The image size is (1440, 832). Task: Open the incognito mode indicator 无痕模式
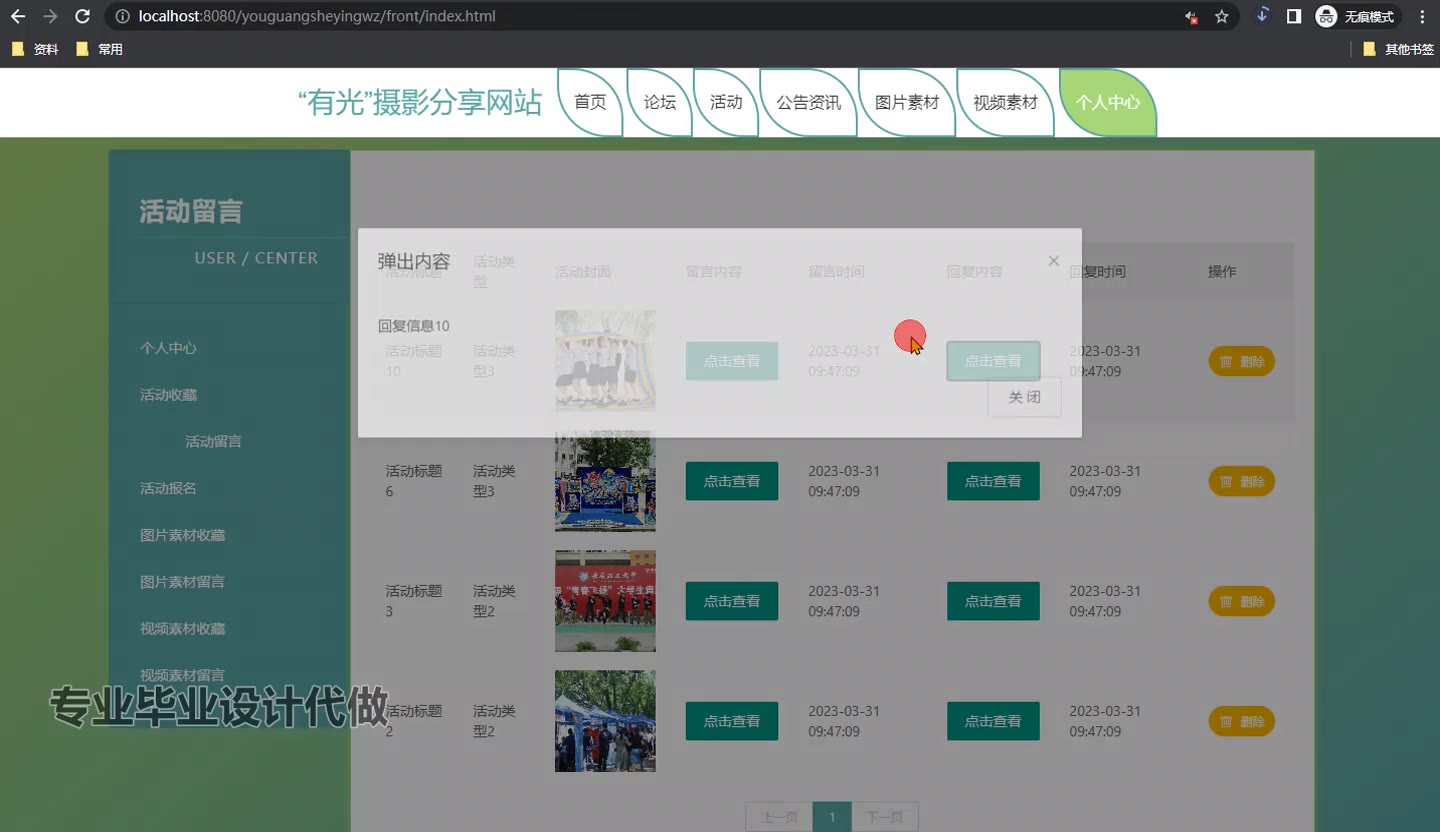(x=1356, y=16)
